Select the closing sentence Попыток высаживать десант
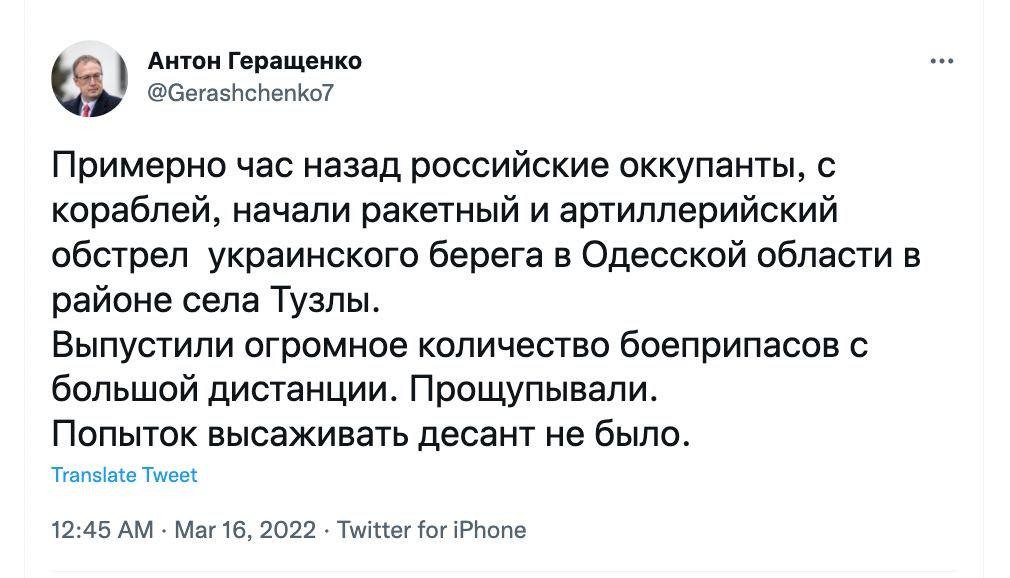This screenshot has width=1010, height=578. (294, 435)
